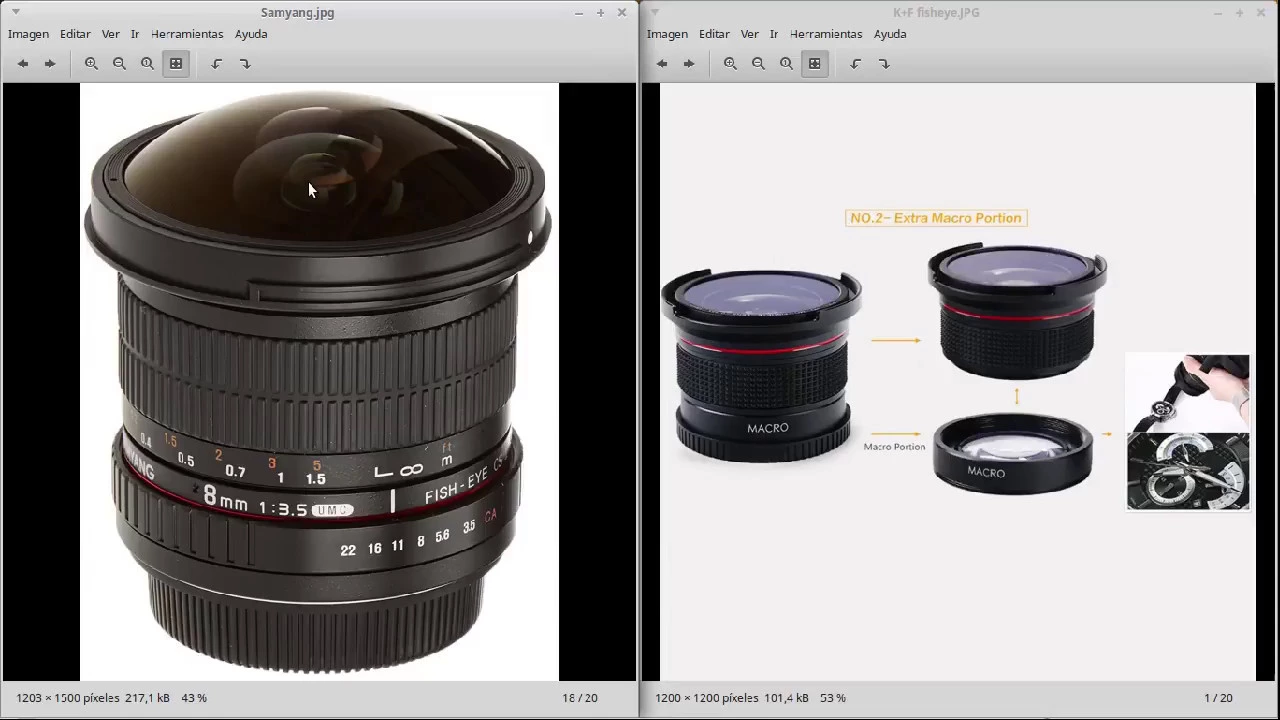Minimize the K+F fisheye.JPG window
The height and width of the screenshot is (720, 1280).
(x=1217, y=13)
